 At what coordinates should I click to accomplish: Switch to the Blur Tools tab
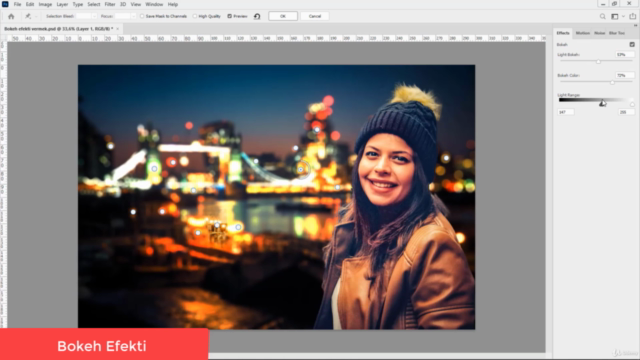point(617,33)
